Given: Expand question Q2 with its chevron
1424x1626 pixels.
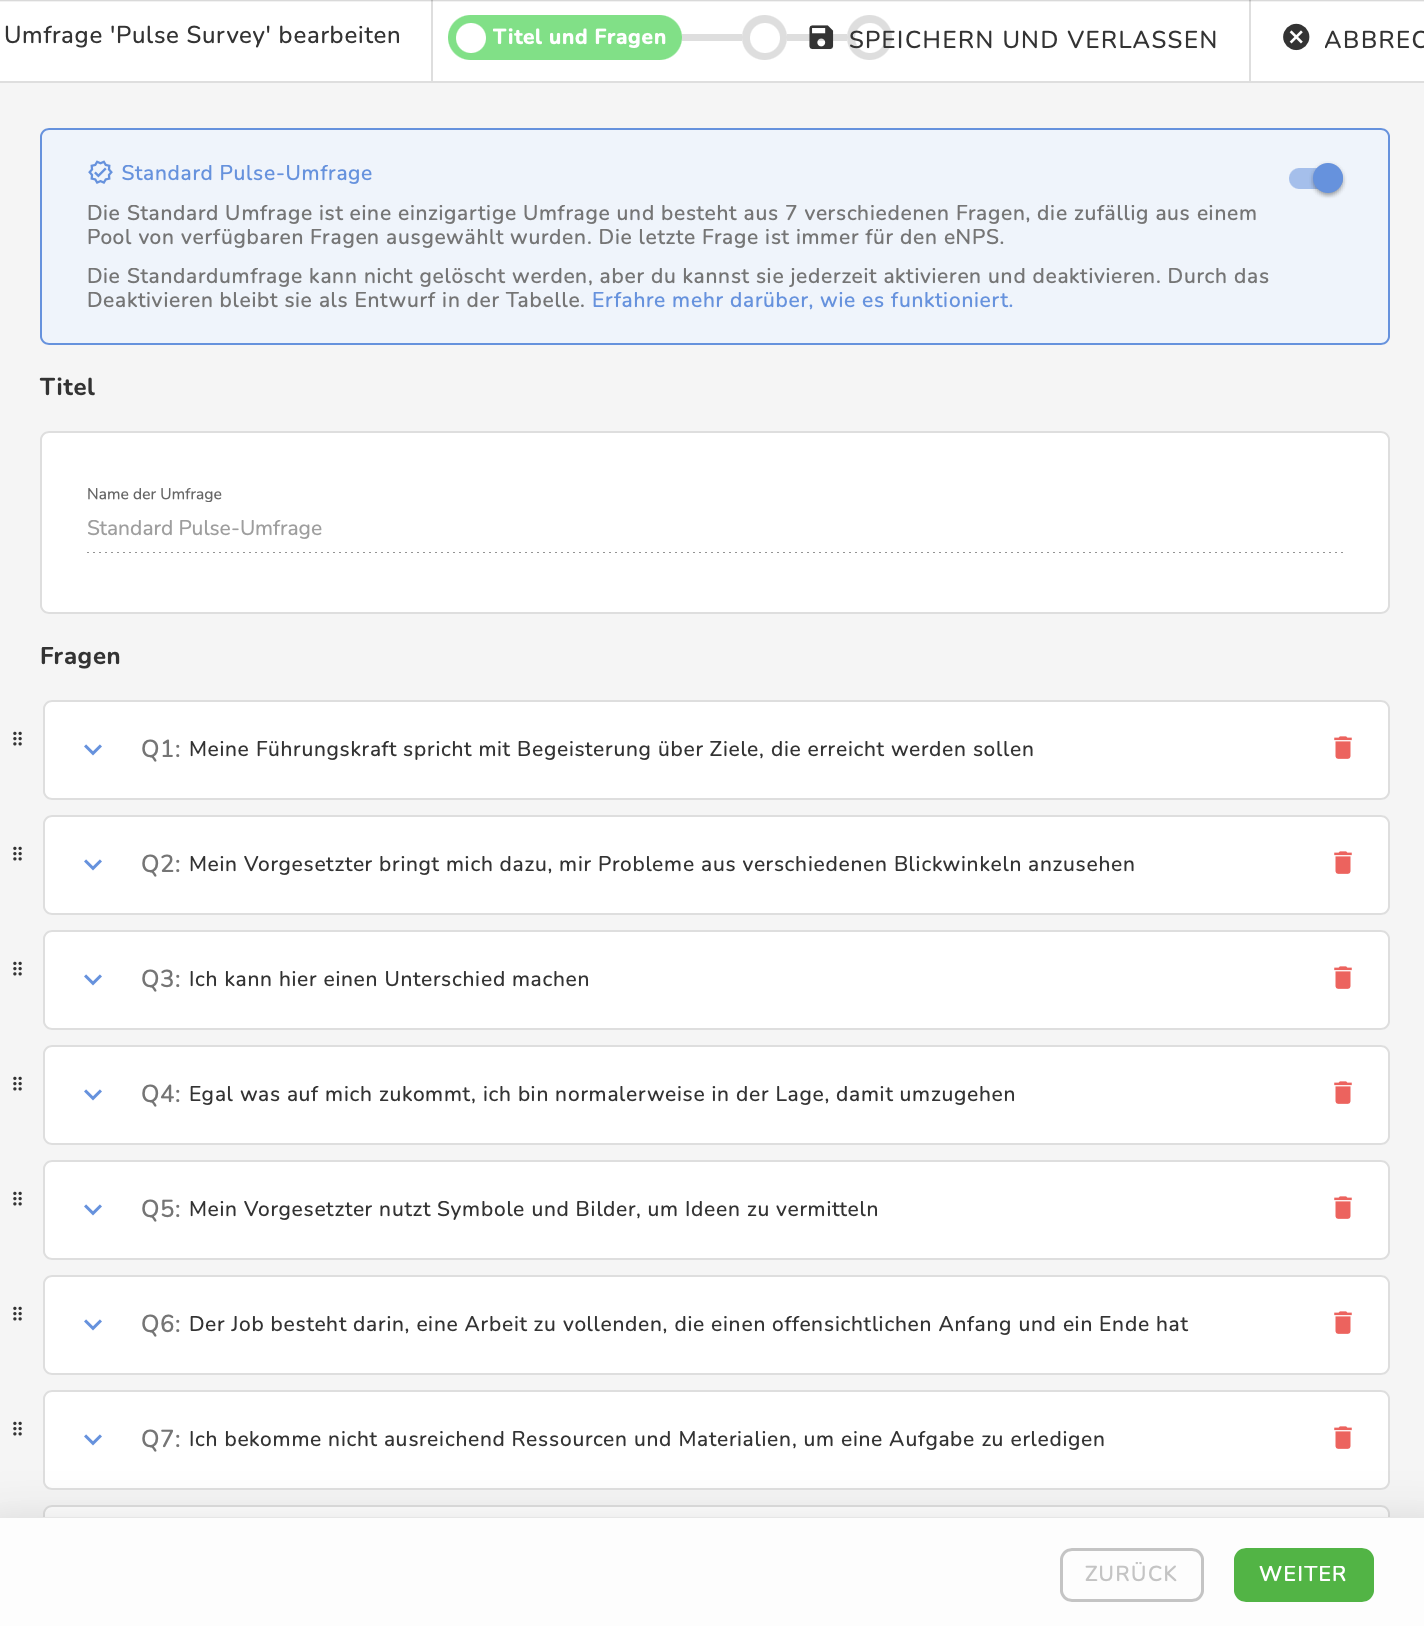Looking at the screenshot, I should pos(93,864).
